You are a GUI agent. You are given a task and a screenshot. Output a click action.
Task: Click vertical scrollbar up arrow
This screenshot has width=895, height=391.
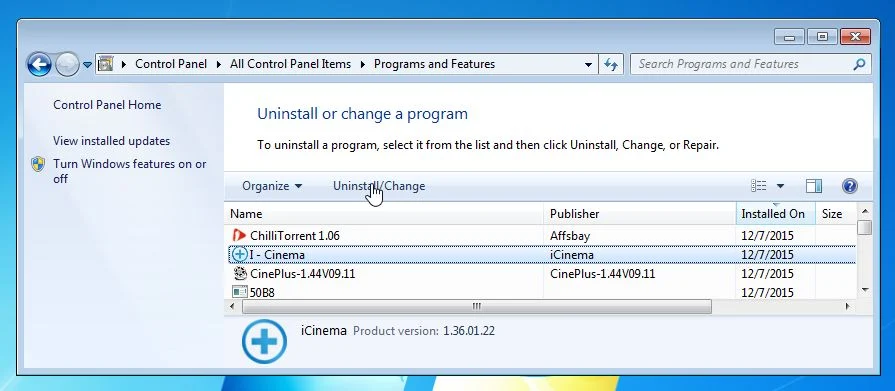point(865,211)
